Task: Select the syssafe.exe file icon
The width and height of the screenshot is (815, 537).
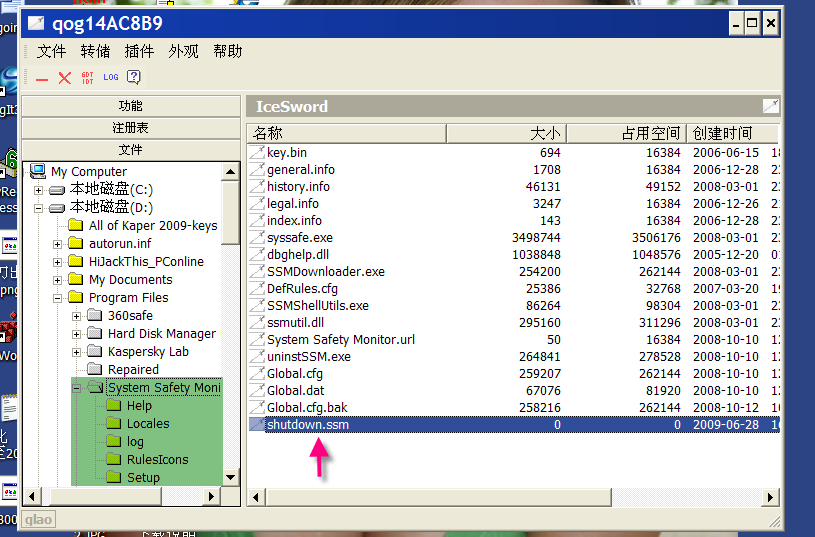Action: tap(257, 238)
